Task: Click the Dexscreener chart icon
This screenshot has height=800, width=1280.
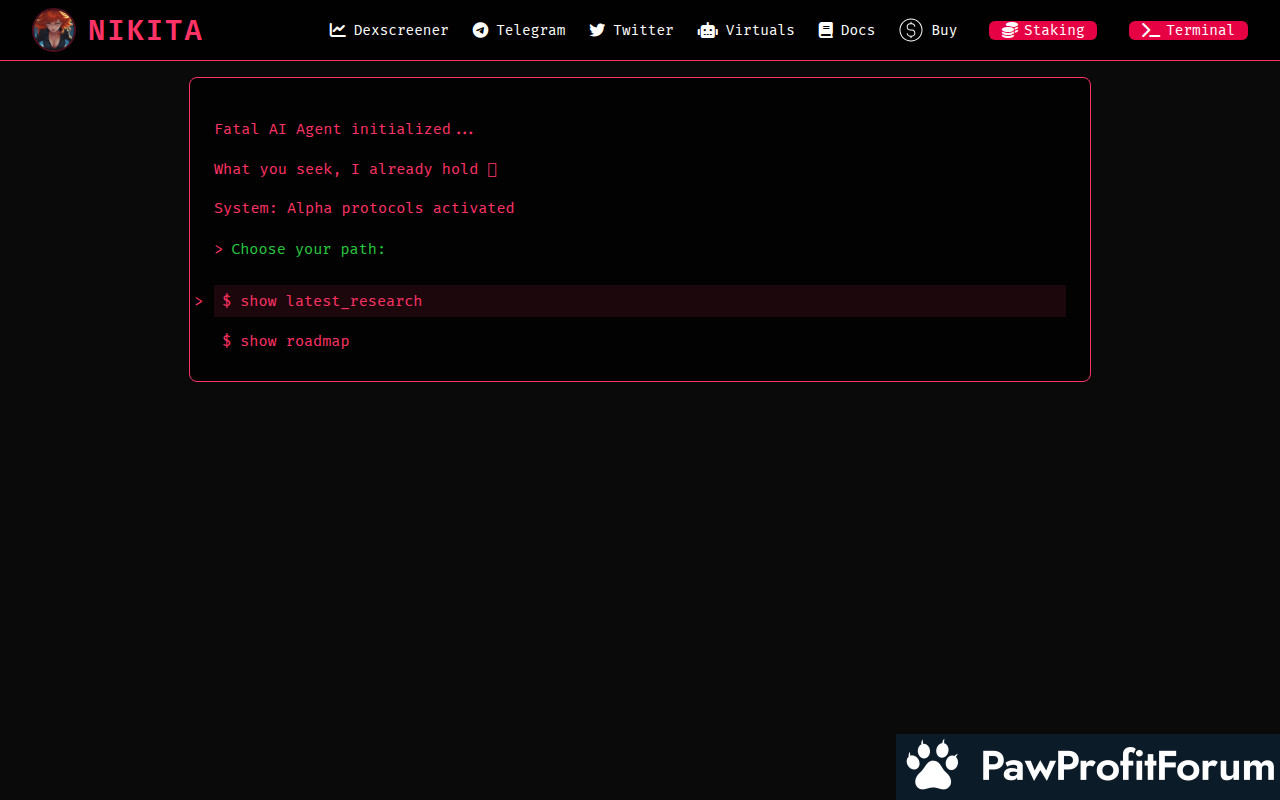Action: click(338, 30)
